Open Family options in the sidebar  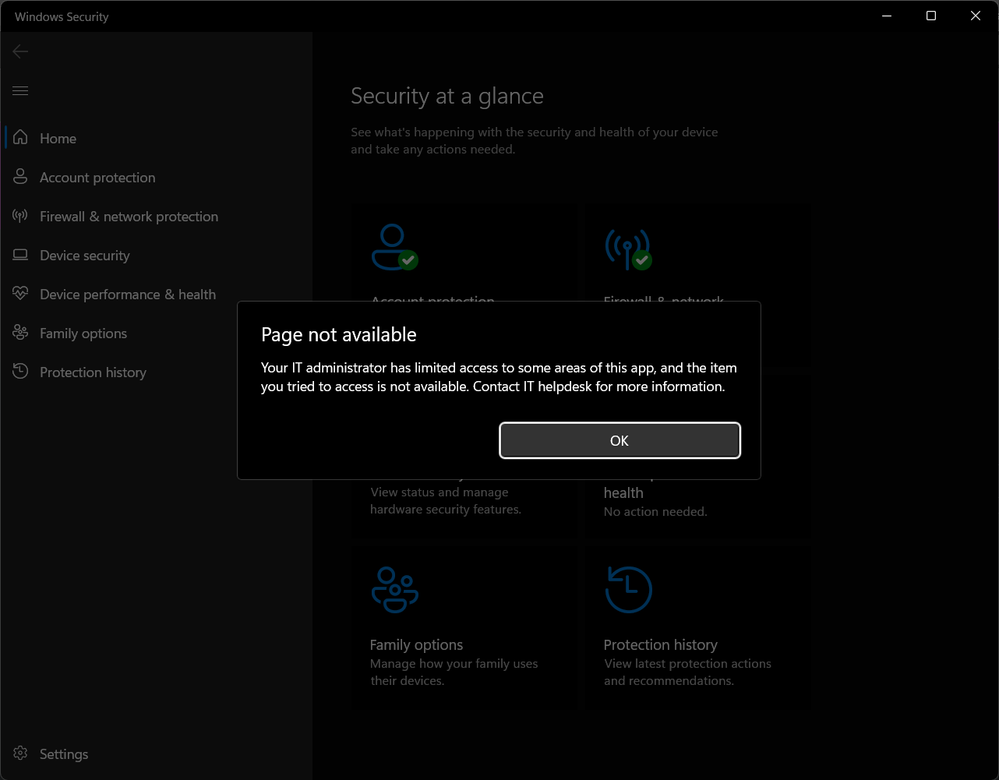pyautogui.click(x=83, y=333)
